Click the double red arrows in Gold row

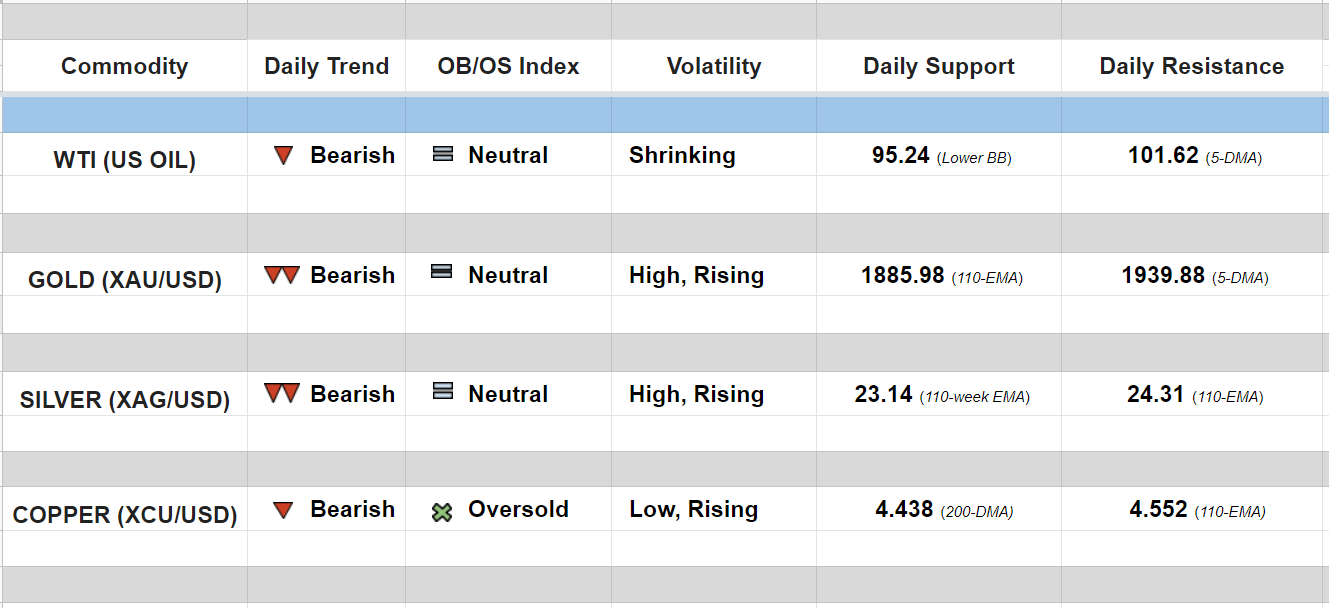click(282, 275)
